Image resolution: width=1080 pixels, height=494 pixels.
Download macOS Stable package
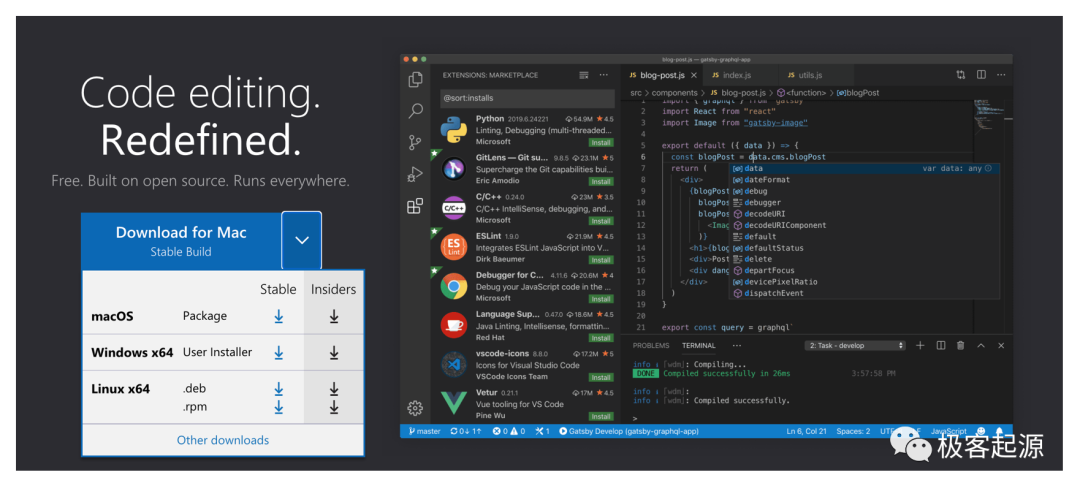coord(278,316)
